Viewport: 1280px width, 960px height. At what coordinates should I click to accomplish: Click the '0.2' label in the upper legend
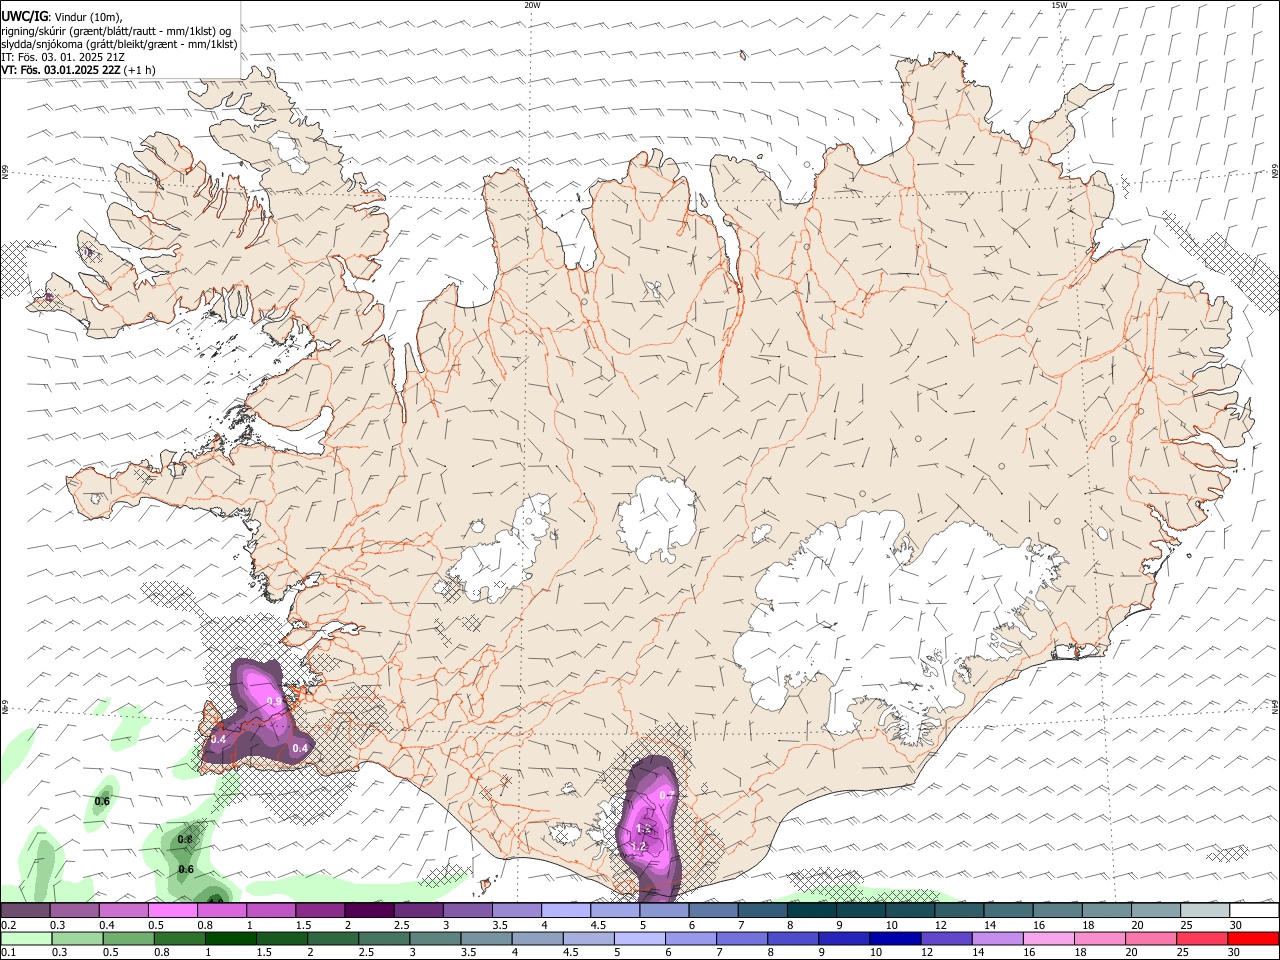click(8, 925)
